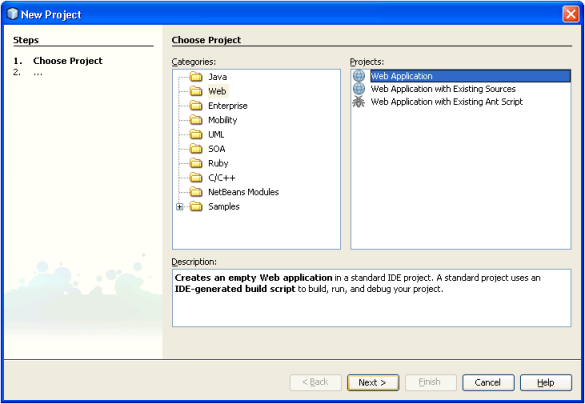Click the New Project cube icon in title bar

pos(12,14)
